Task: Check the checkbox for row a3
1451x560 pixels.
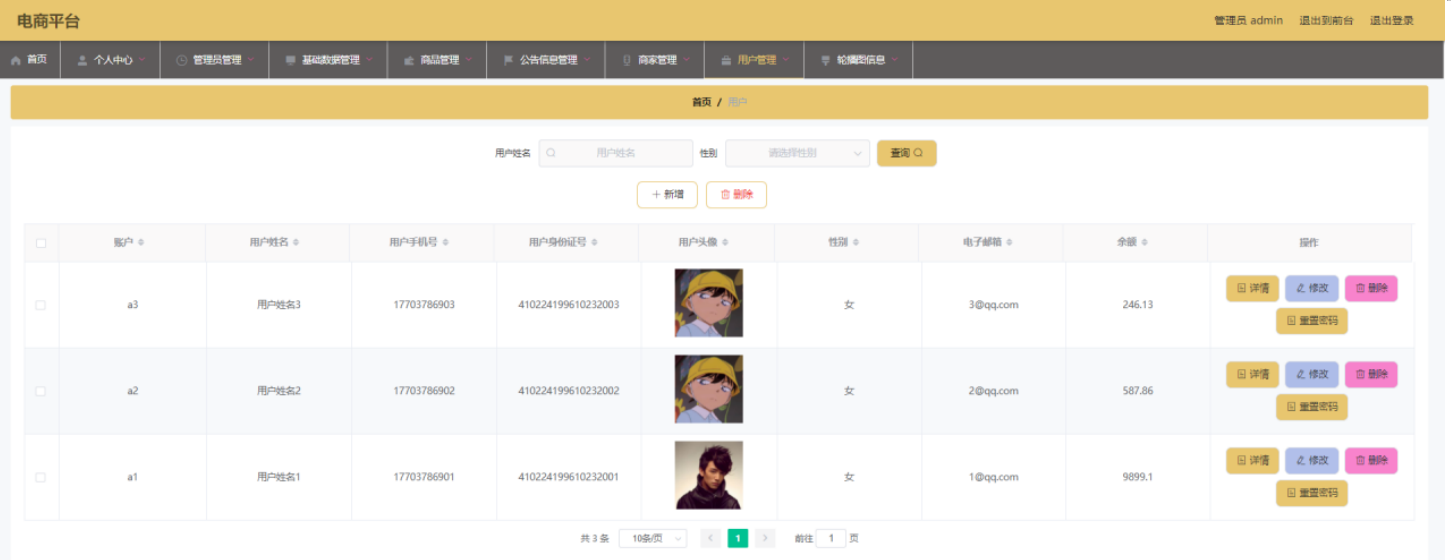Action: click(41, 305)
